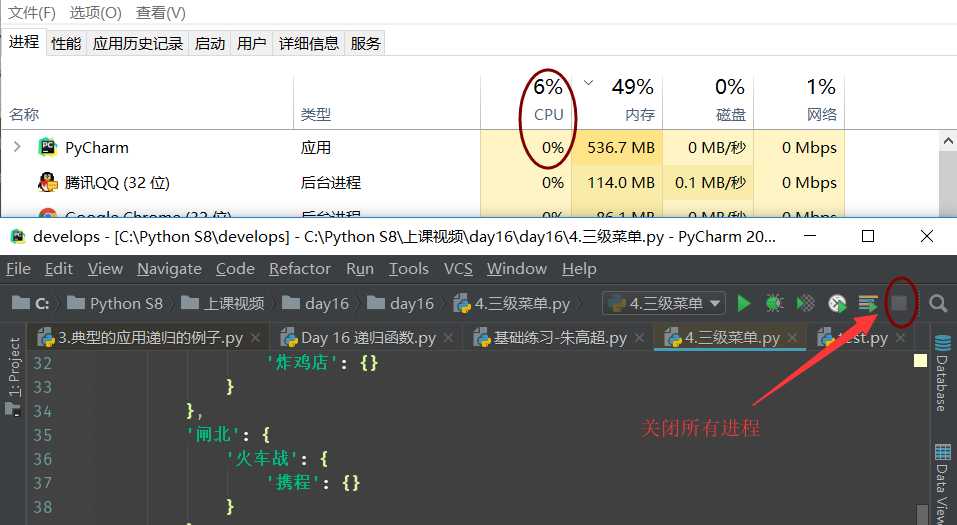Click the 4.三级菜单.py breadcrumb file

click(x=511, y=303)
